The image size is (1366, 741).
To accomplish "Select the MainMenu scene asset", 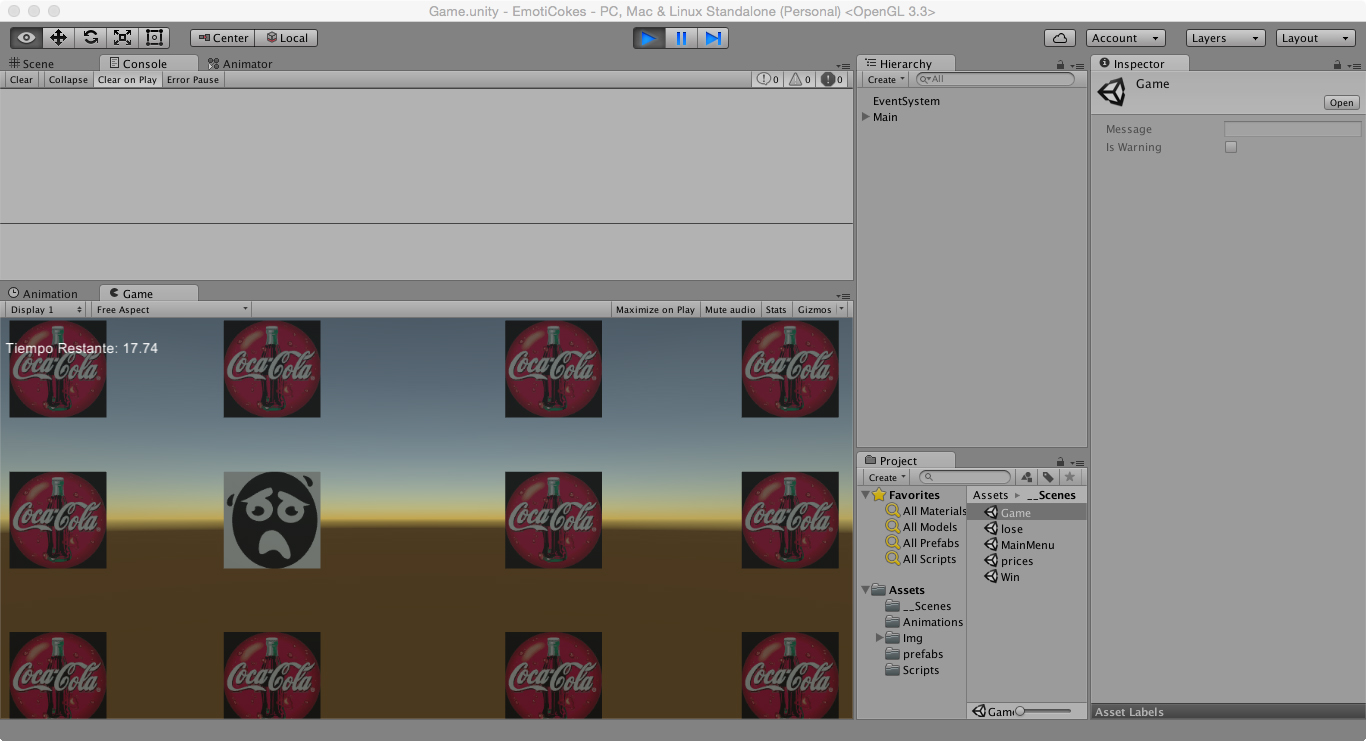I will coord(1019,545).
